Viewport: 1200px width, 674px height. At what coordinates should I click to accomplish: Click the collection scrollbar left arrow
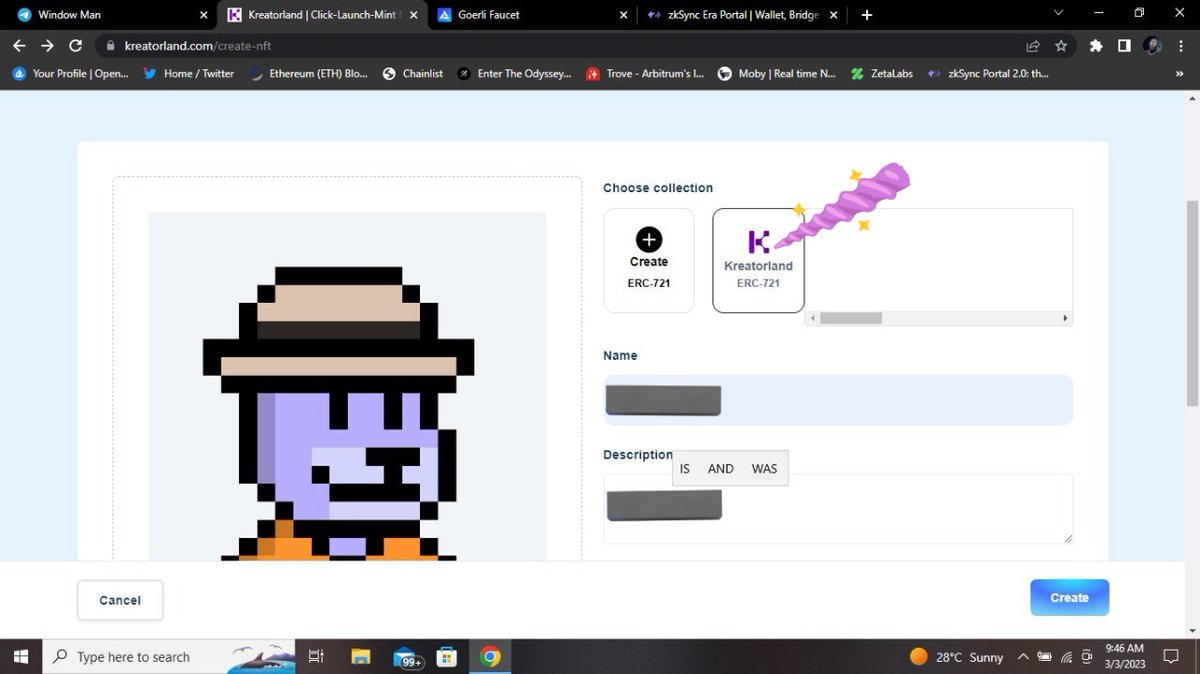tap(812, 318)
